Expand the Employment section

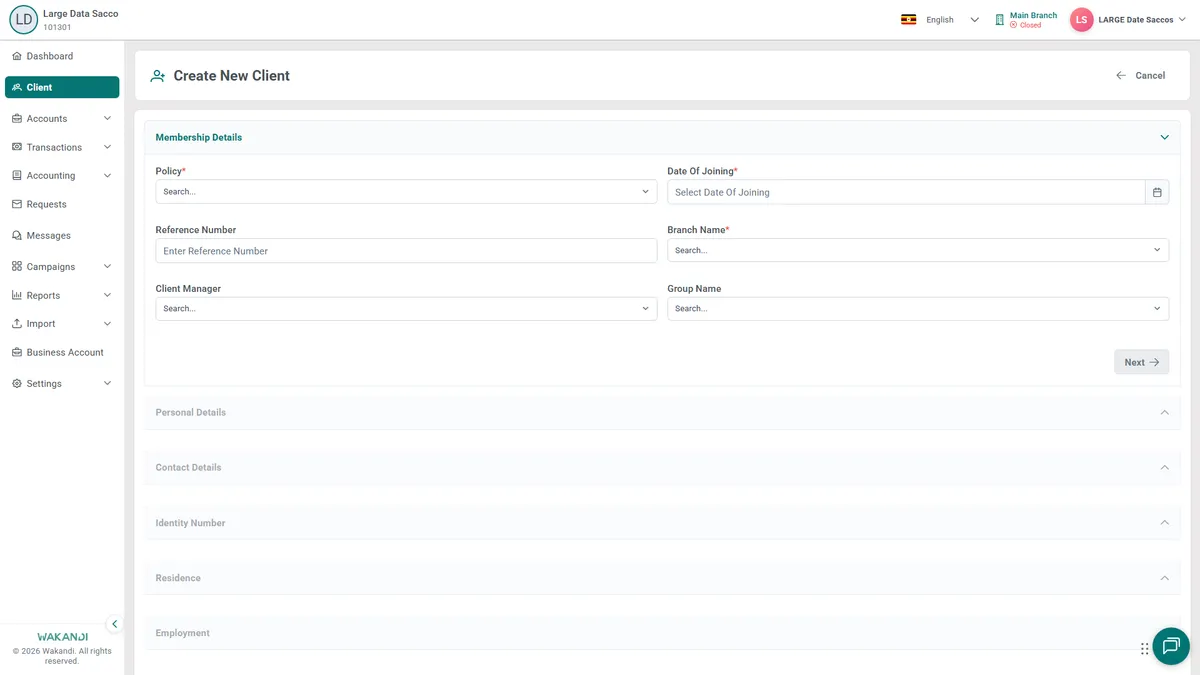662,633
